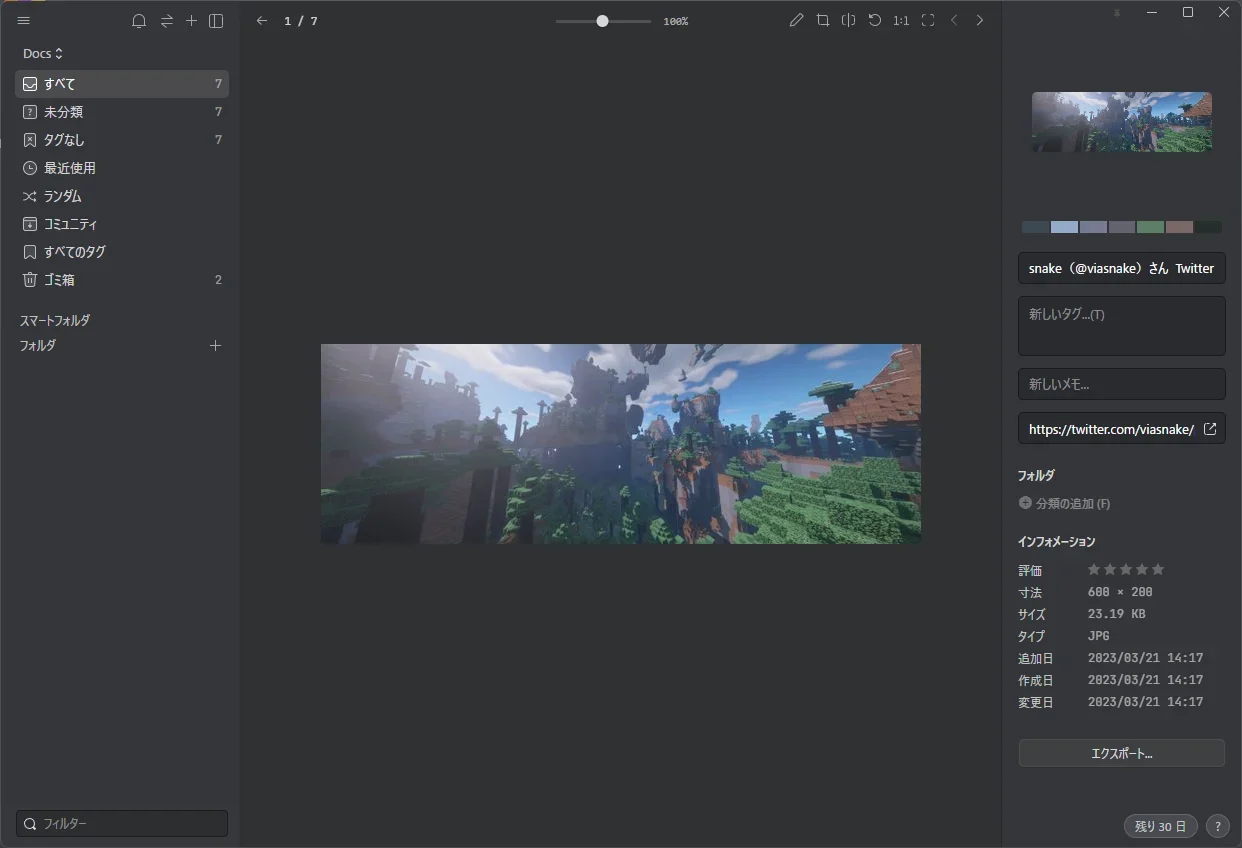Open the ゴミ箱 trash
Image resolution: width=1242 pixels, height=848 pixels.
pos(122,280)
